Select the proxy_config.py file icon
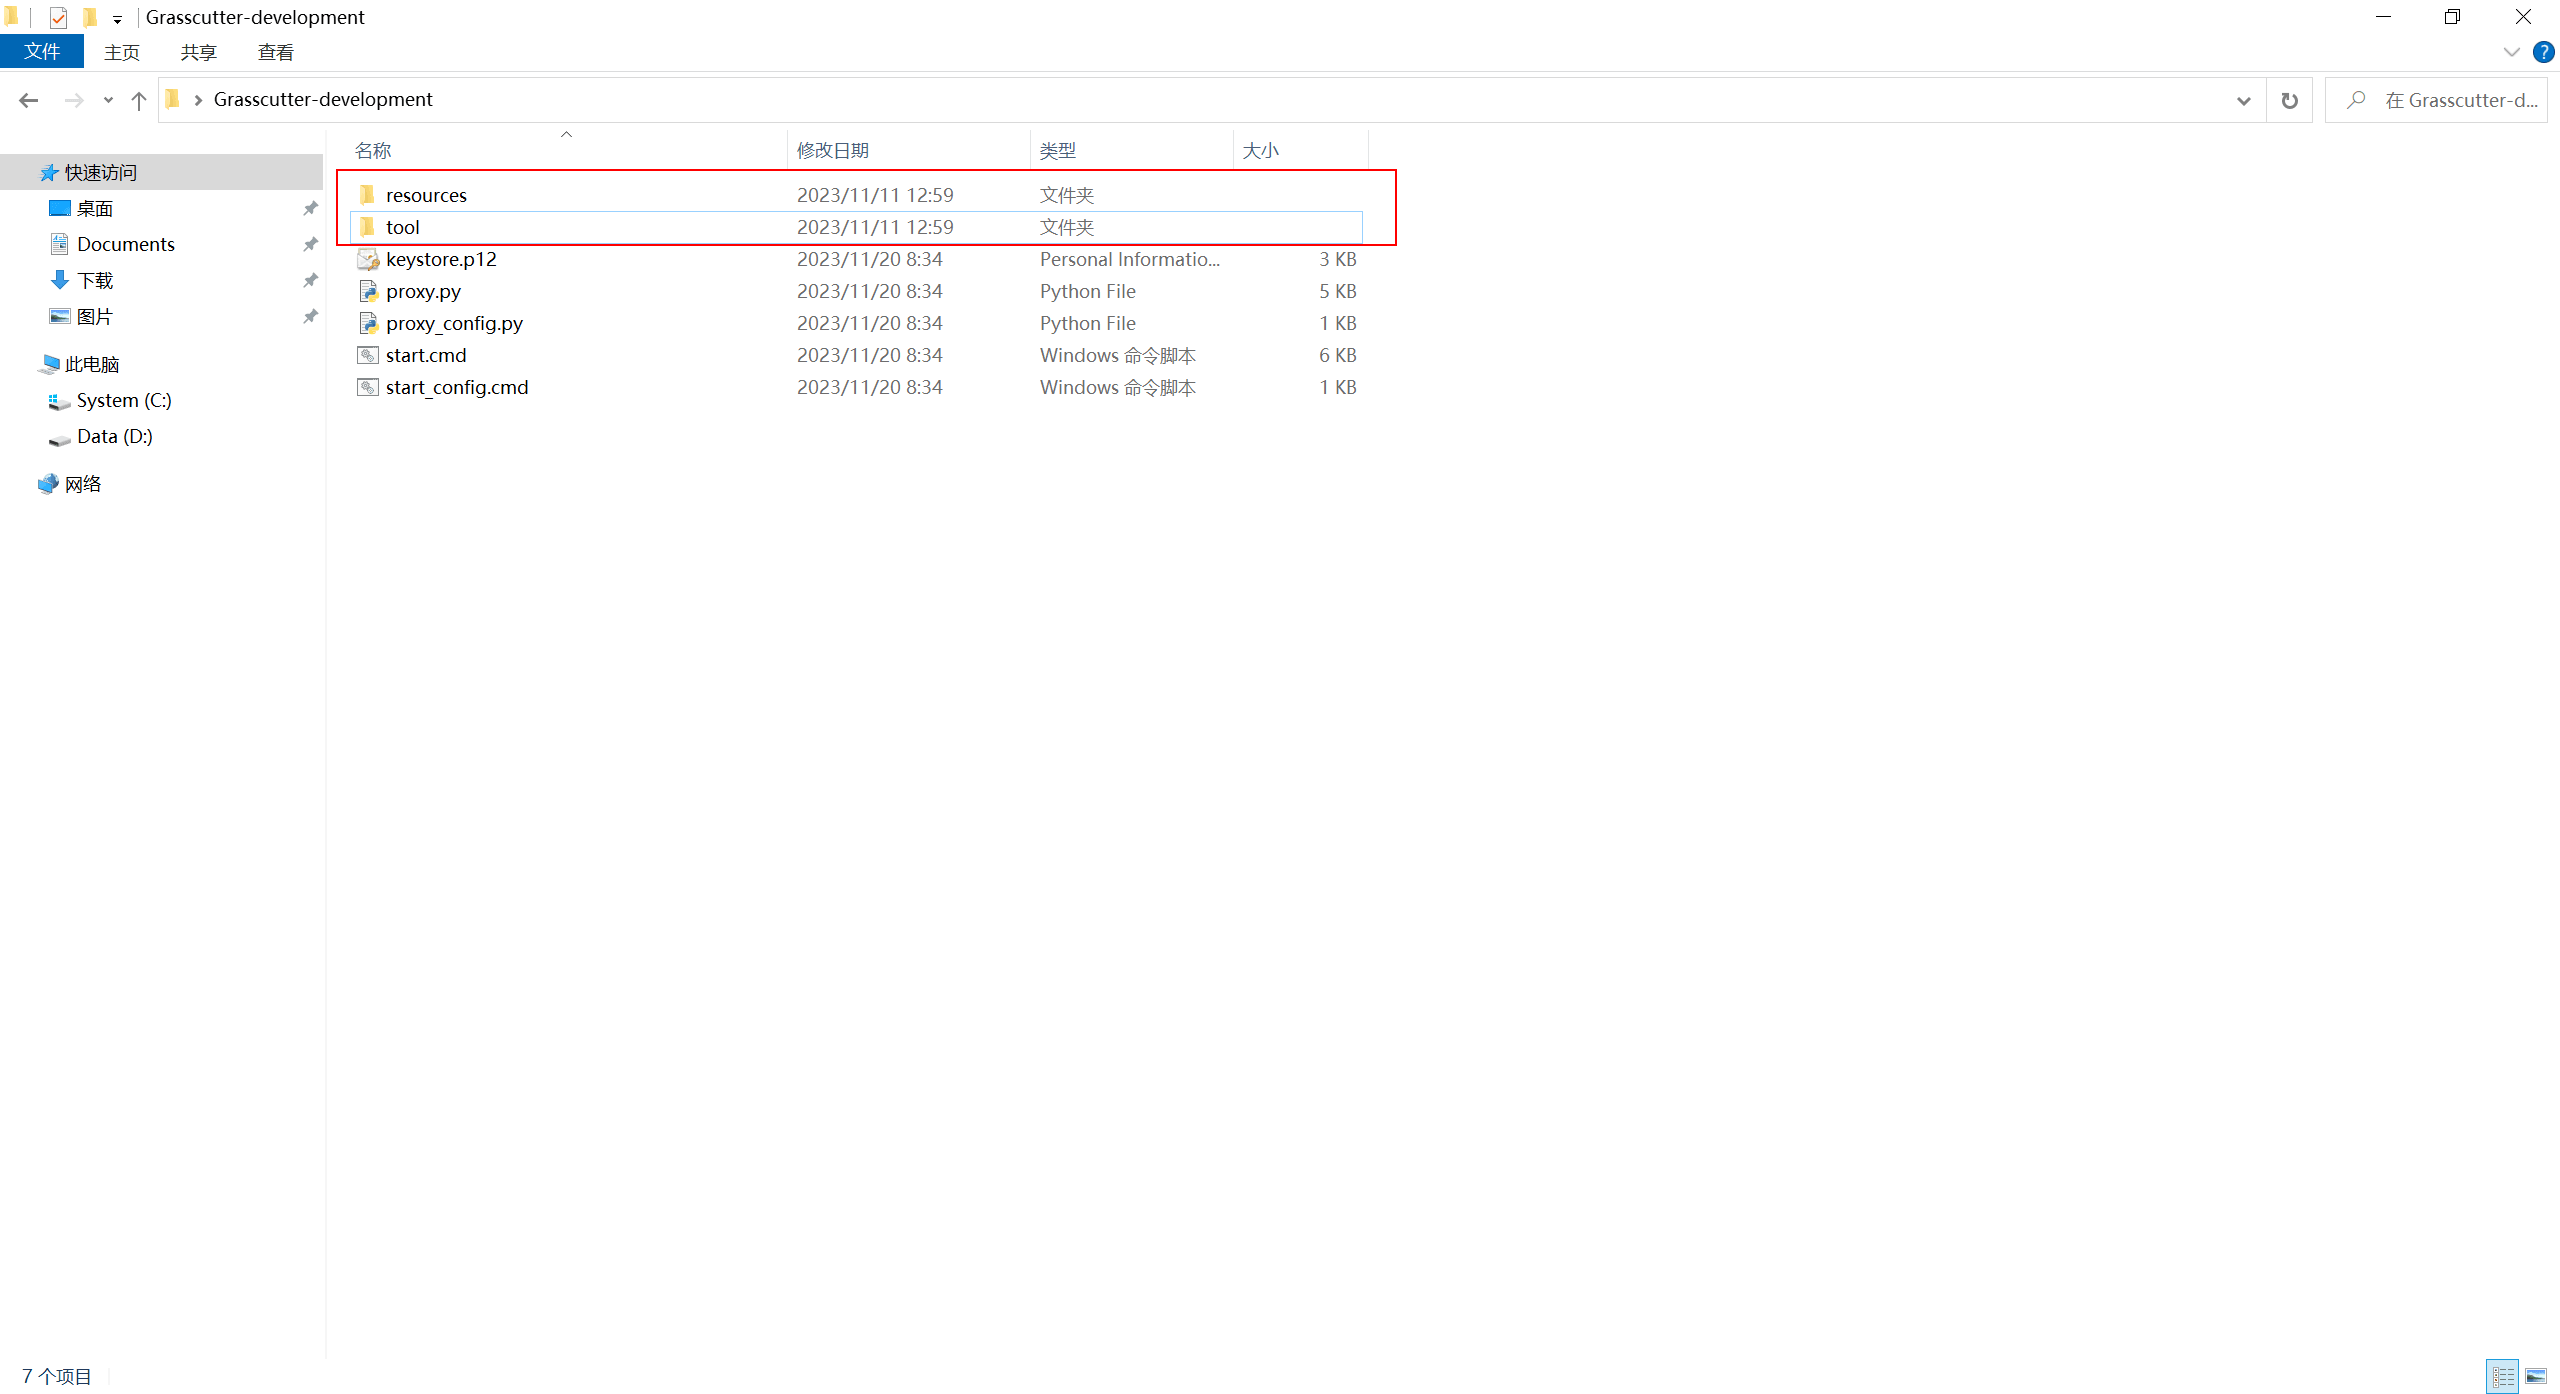Image resolution: width=2560 pixels, height=1394 pixels. pos(368,324)
